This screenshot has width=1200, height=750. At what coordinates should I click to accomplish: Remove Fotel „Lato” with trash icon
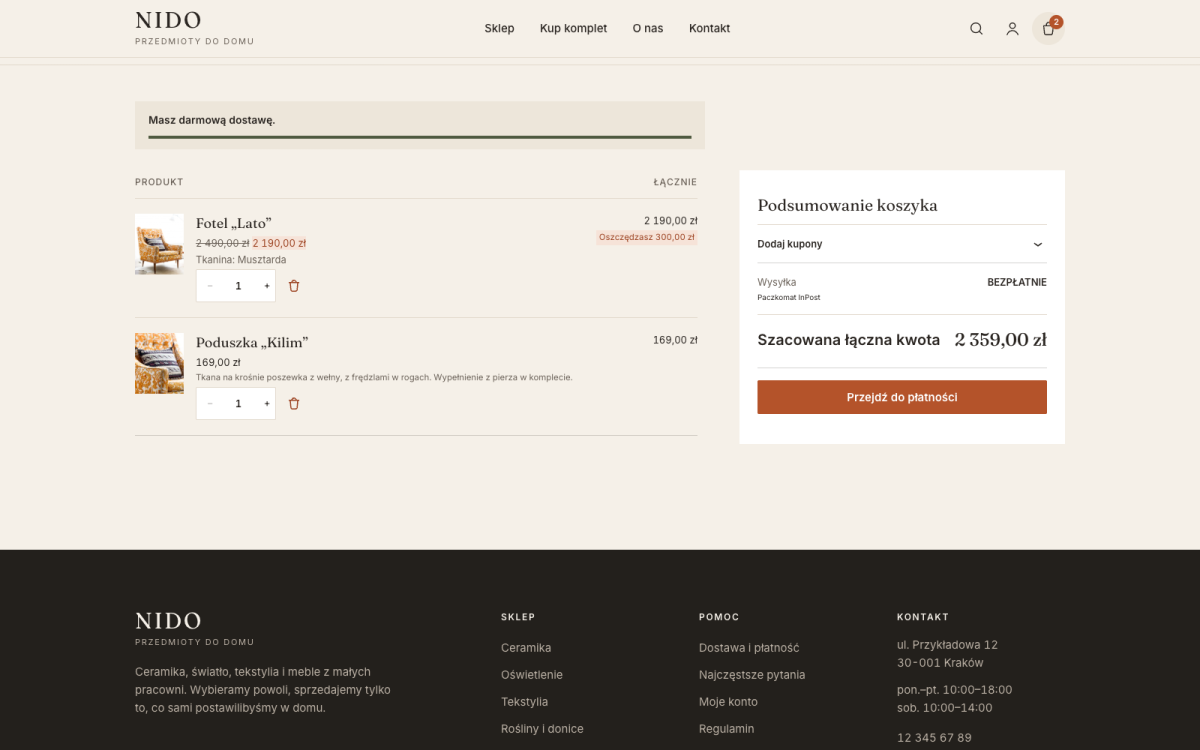(x=294, y=286)
